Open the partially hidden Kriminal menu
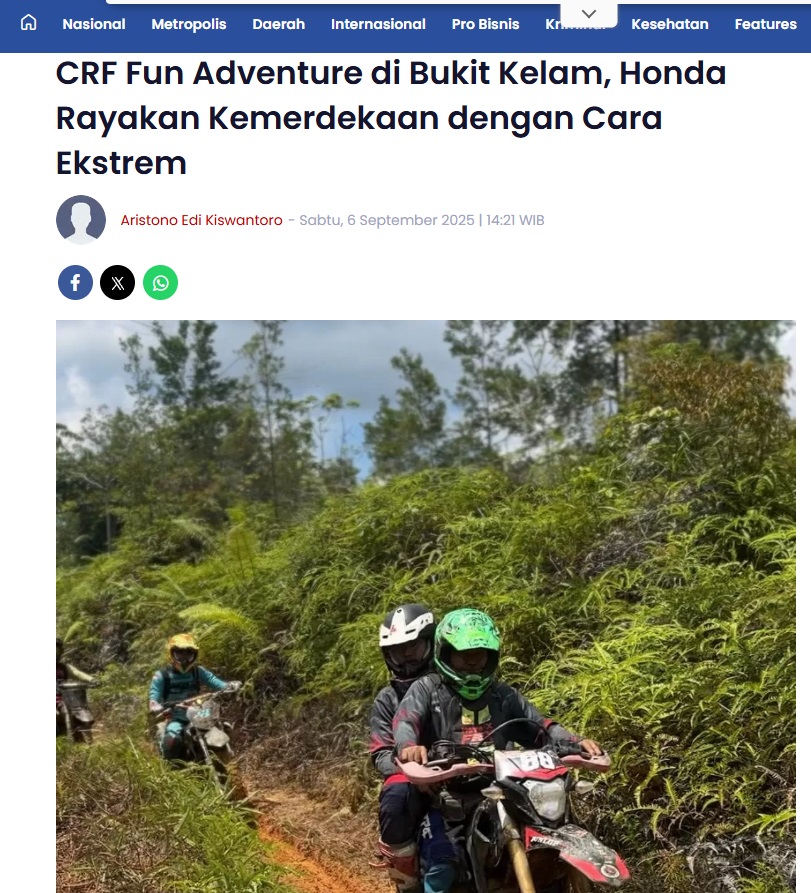Screen dimensions: 811x893 575,25
